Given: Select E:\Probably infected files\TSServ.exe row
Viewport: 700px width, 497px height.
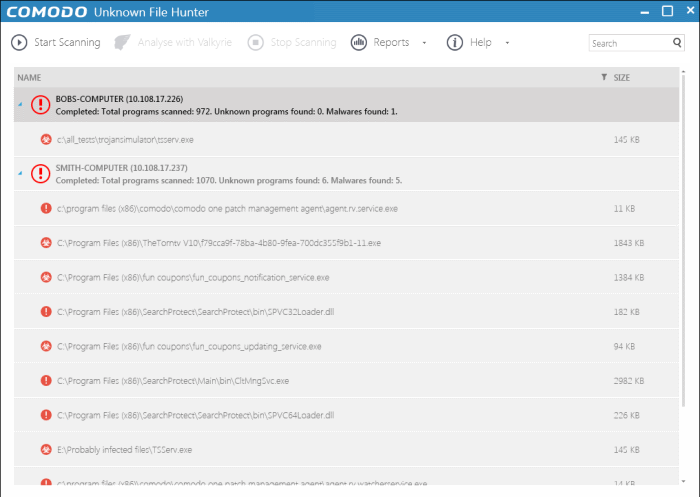Looking at the screenshot, I should [346, 449].
